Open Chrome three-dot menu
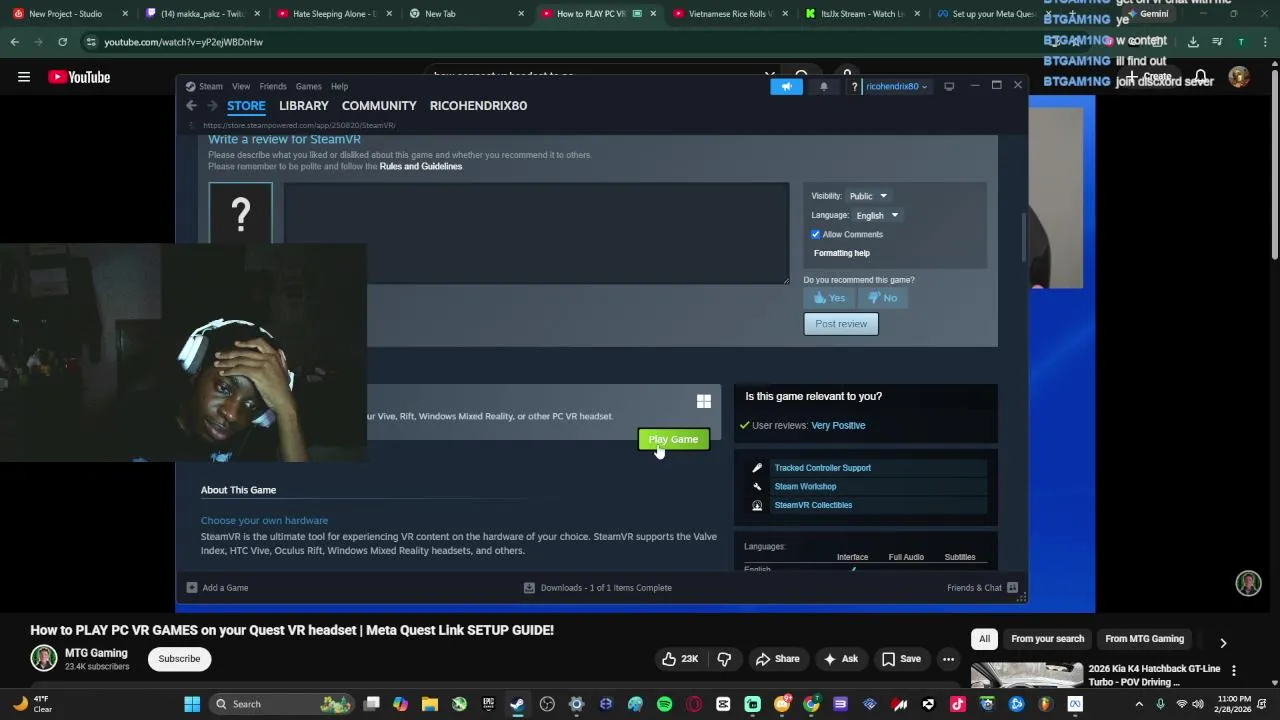 (1264, 42)
